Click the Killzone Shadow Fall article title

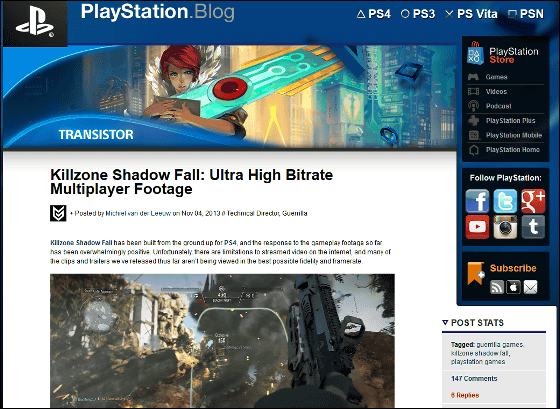click(192, 182)
